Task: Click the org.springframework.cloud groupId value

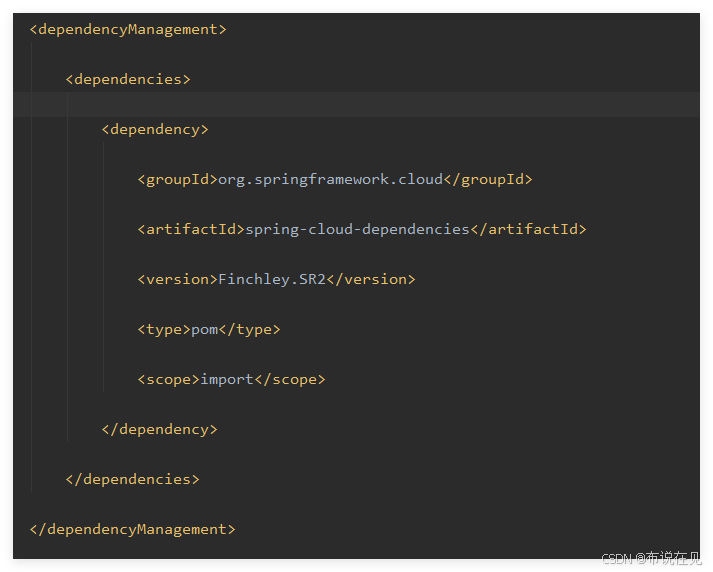Action: coord(330,180)
